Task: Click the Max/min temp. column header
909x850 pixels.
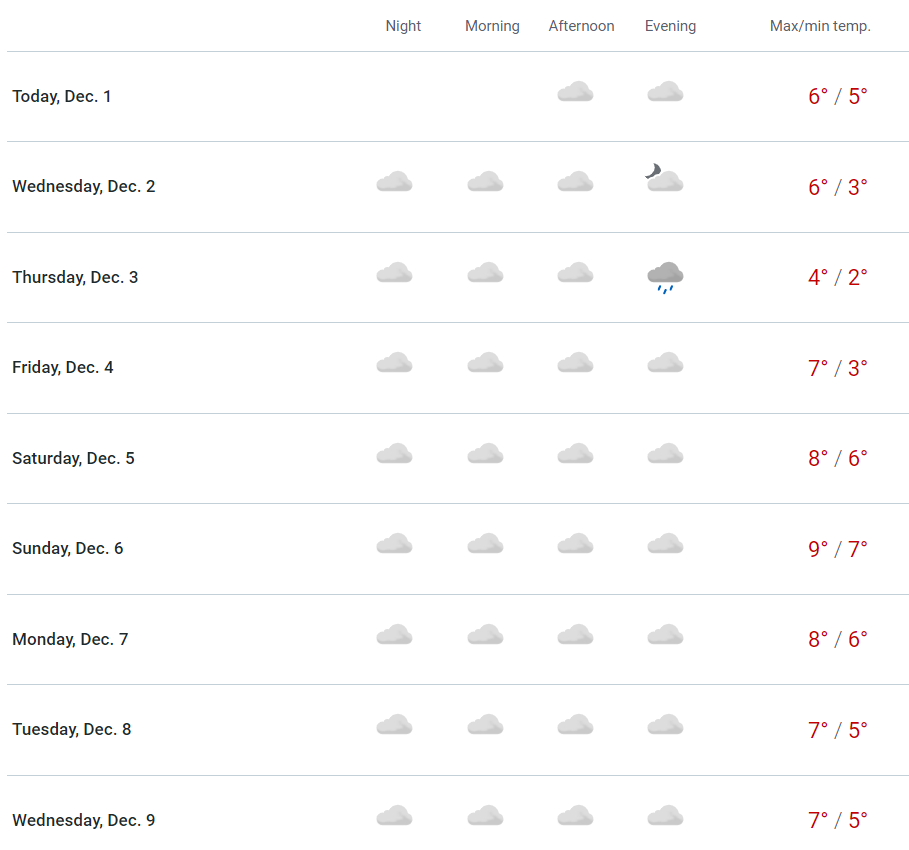Action: 820,26
